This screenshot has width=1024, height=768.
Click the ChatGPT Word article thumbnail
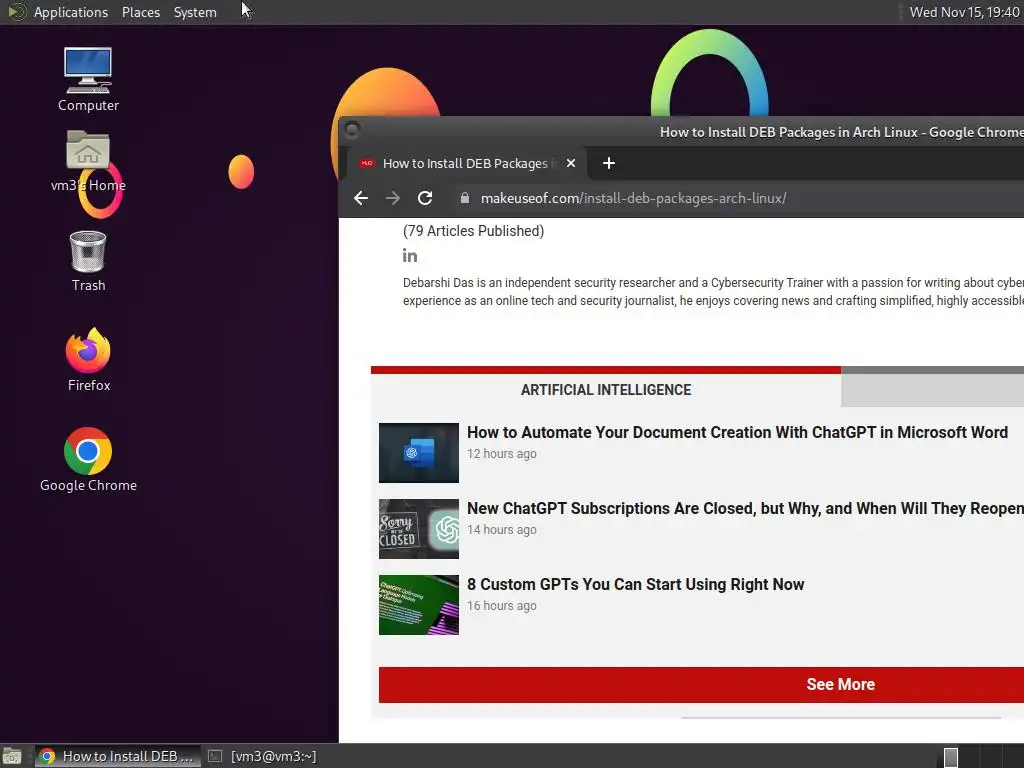click(x=419, y=453)
